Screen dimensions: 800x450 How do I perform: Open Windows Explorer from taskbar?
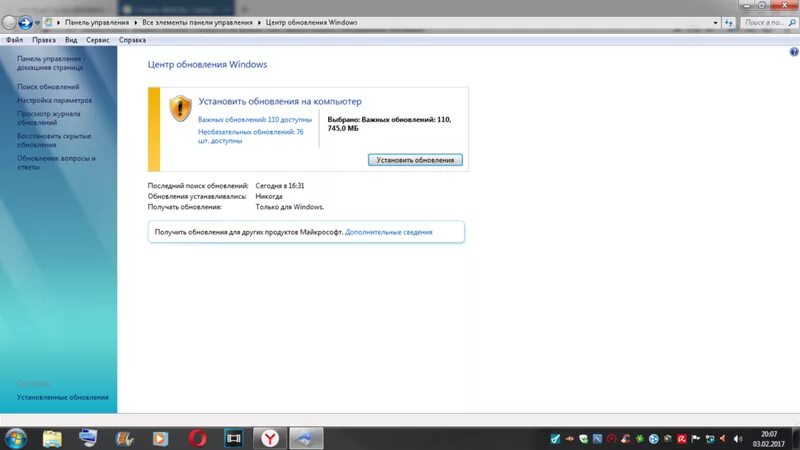click(x=52, y=438)
